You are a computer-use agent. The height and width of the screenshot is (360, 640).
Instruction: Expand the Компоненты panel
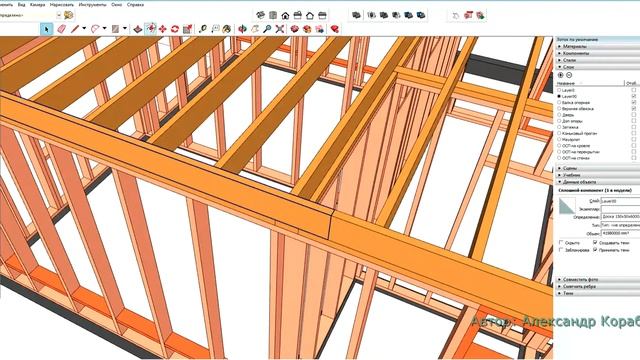[598, 53]
